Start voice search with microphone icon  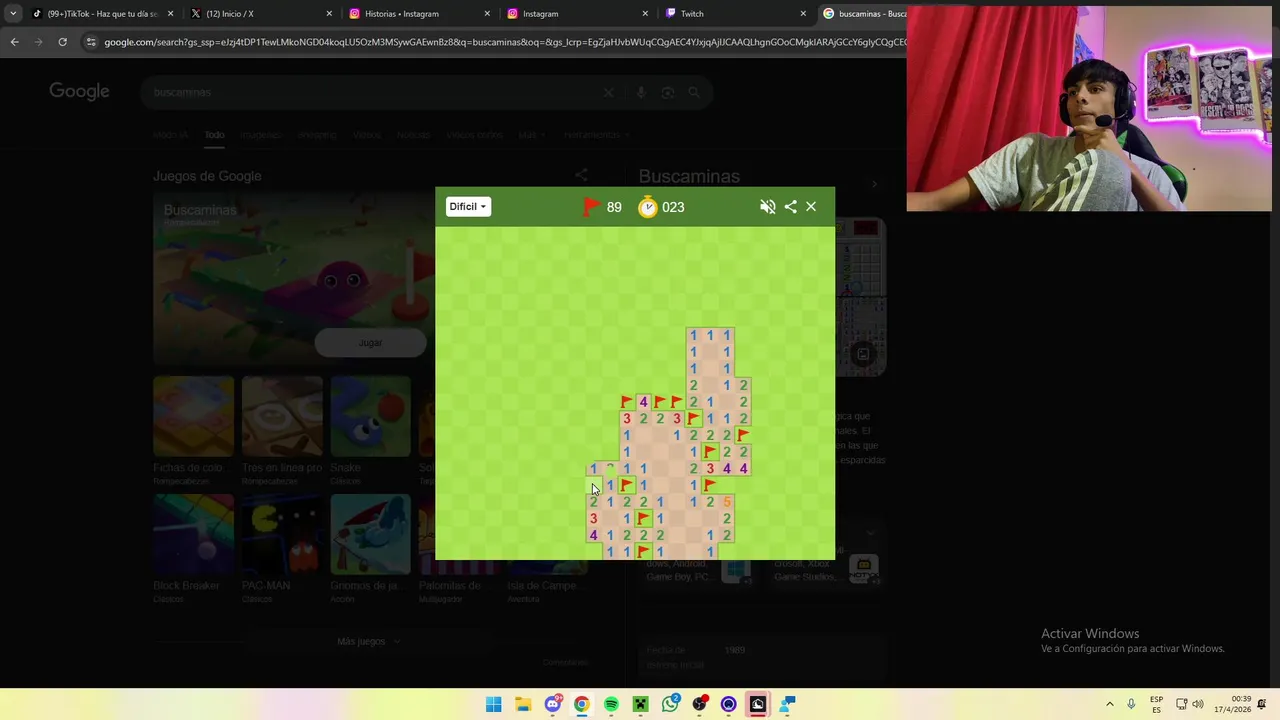pyautogui.click(x=641, y=92)
